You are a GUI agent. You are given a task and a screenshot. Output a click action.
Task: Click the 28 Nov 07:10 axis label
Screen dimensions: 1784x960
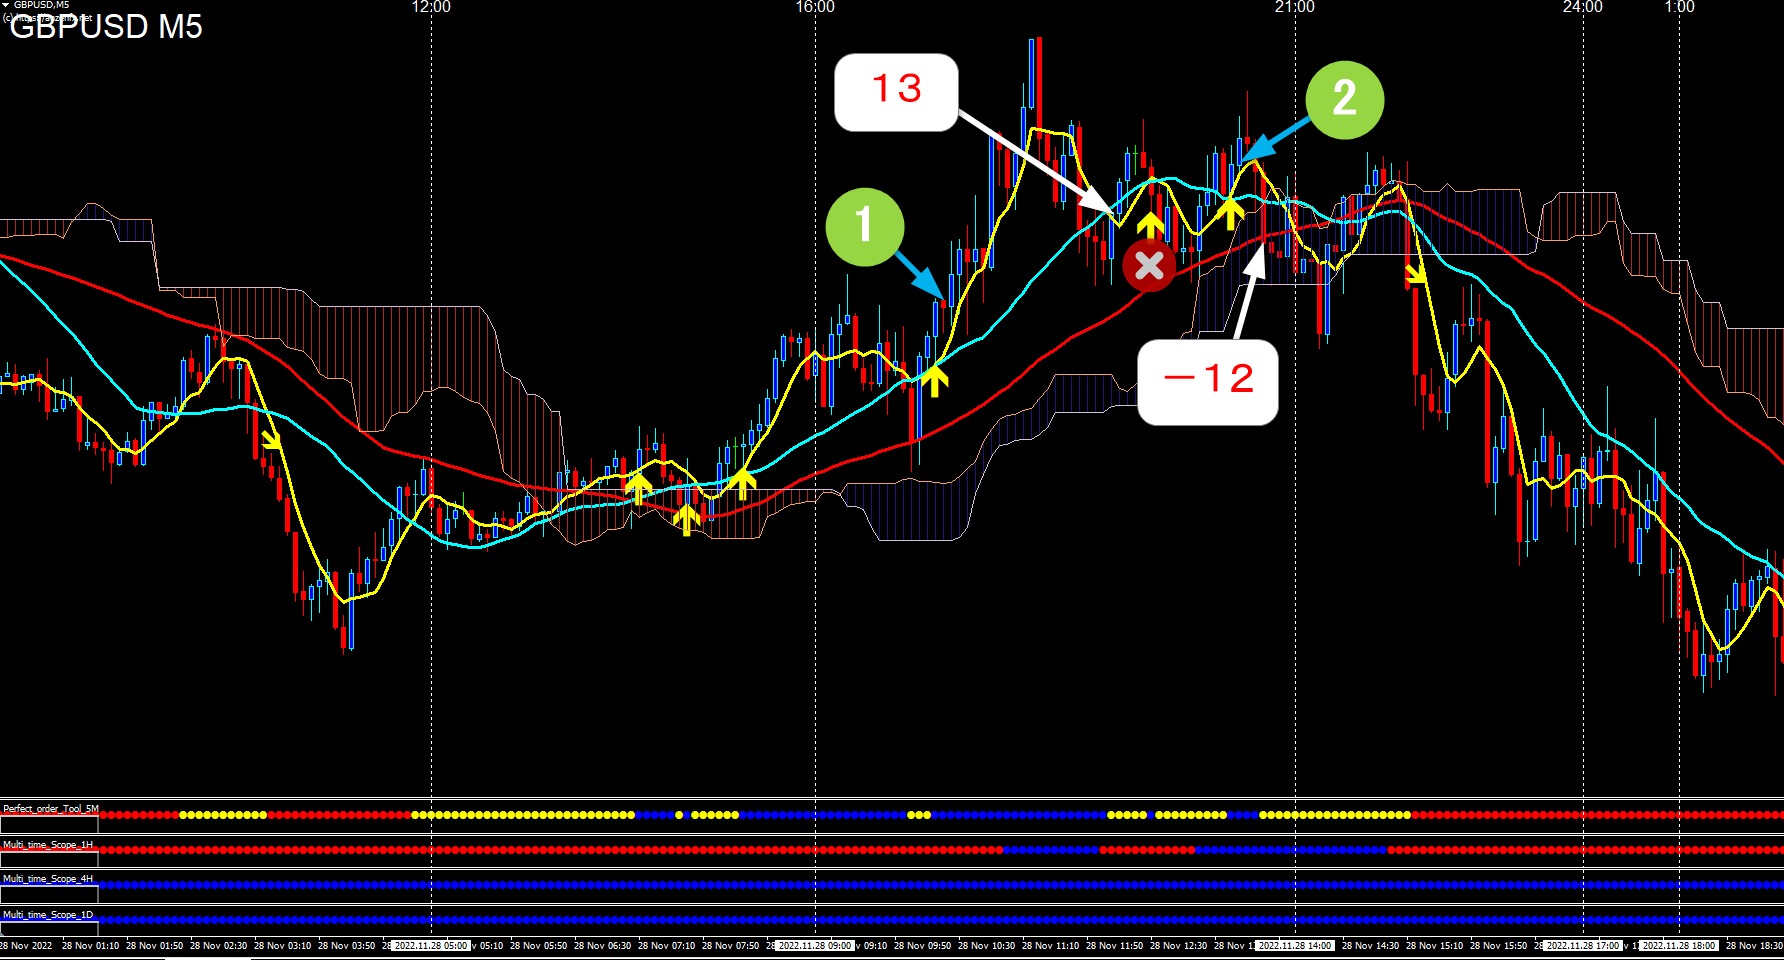click(666, 945)
